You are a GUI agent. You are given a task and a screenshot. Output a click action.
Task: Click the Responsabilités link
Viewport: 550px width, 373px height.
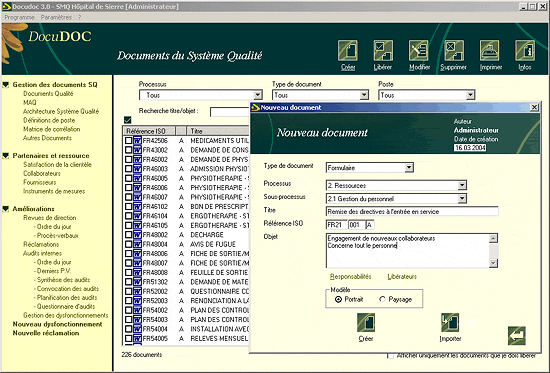click(x=350, y=277)
